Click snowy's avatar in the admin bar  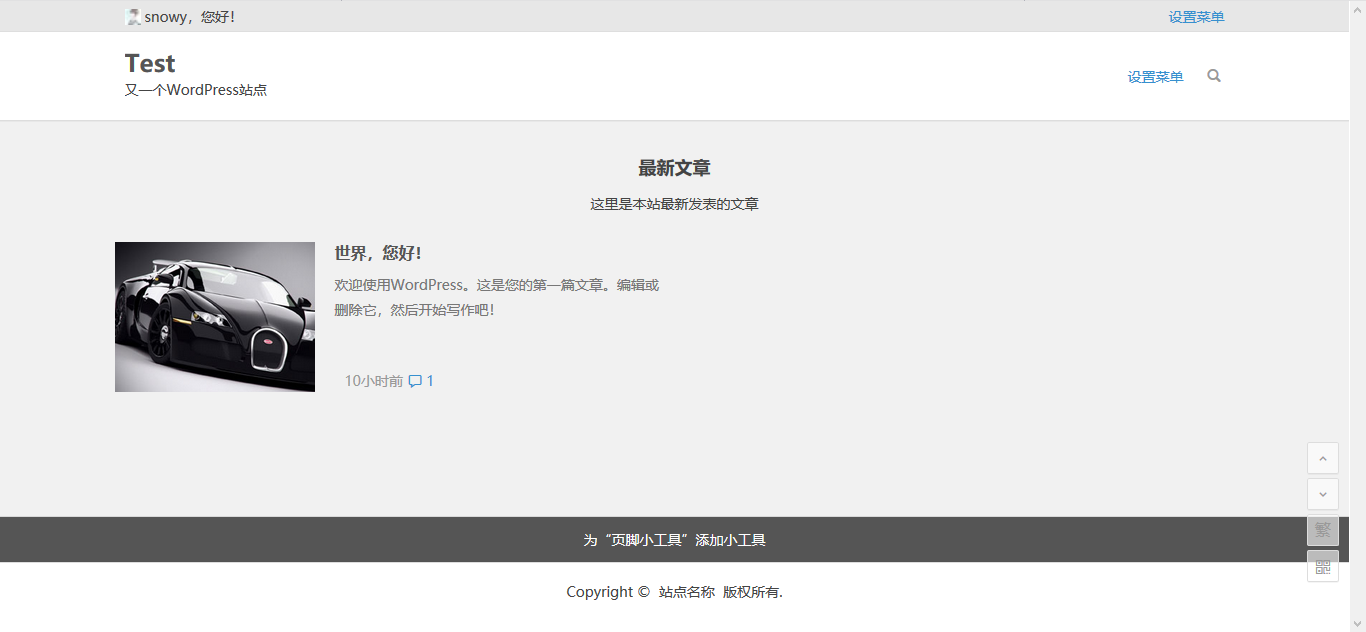coord(132,16)
